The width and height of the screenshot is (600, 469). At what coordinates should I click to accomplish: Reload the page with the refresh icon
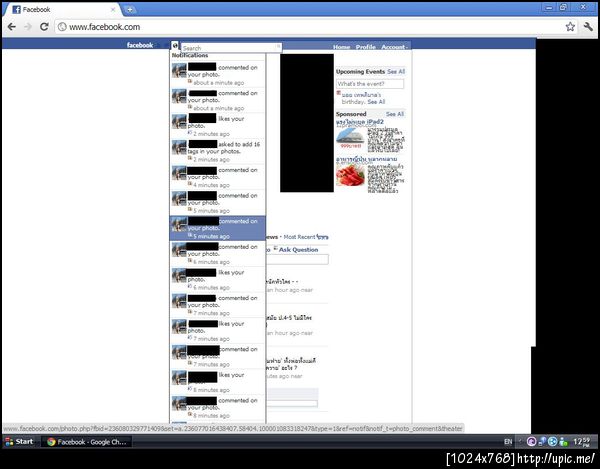44,27
